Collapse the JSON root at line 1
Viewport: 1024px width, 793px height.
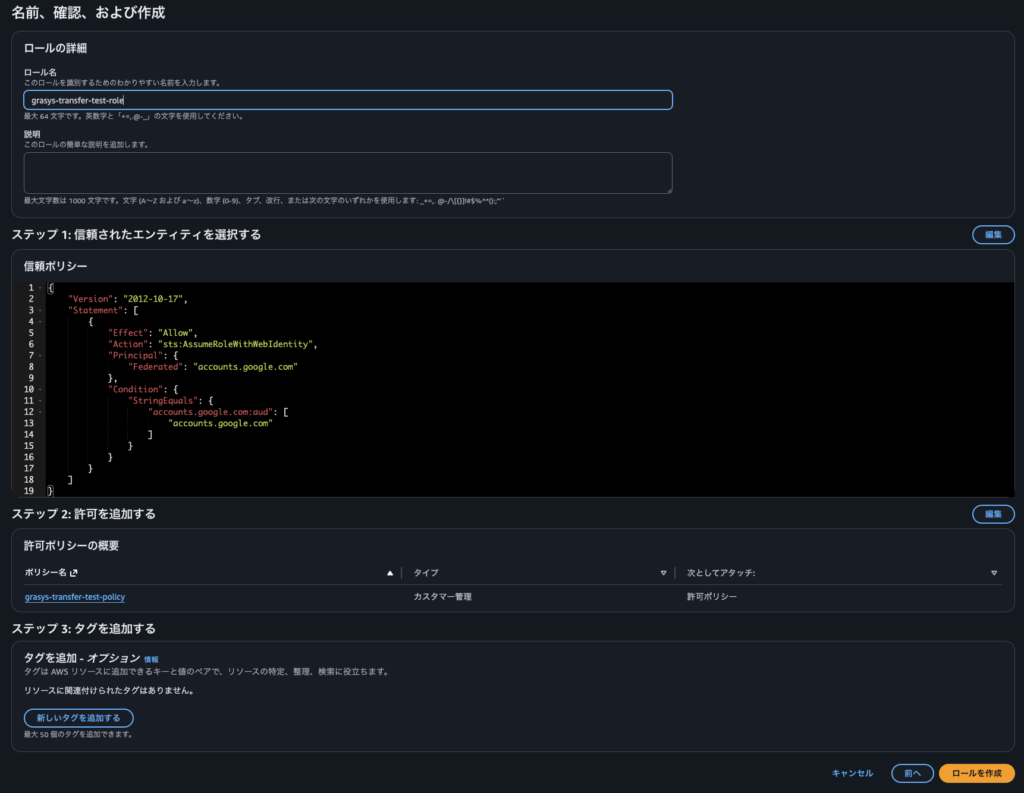coord(40,288)
